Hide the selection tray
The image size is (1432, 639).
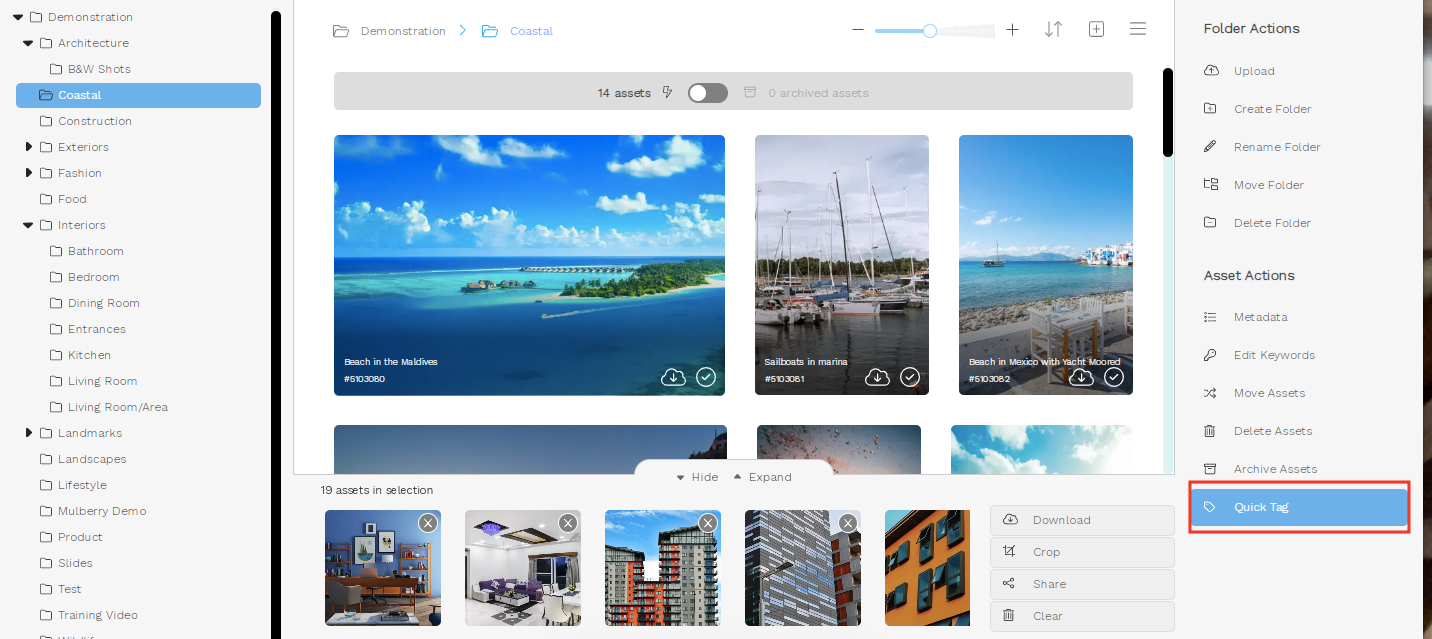coord(697,477)
